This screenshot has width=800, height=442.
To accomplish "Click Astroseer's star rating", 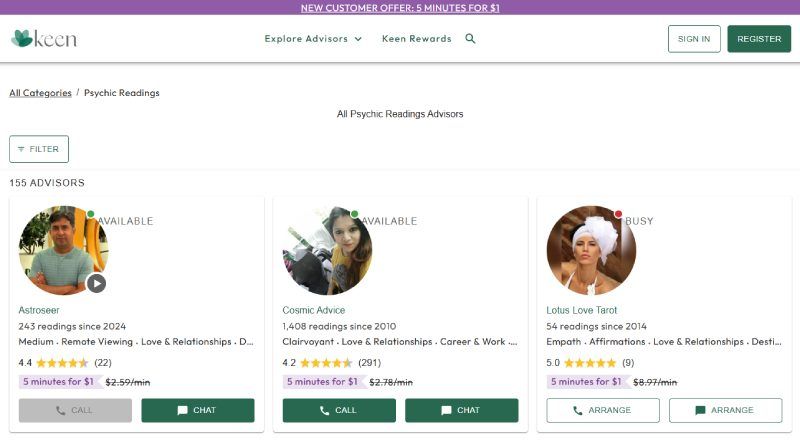I will [x=62, y=363].
